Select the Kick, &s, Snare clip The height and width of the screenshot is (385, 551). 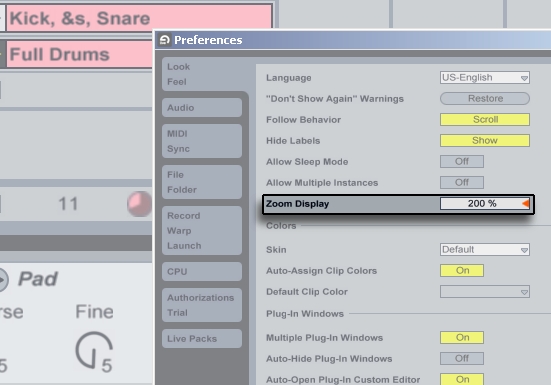point(139,18)
